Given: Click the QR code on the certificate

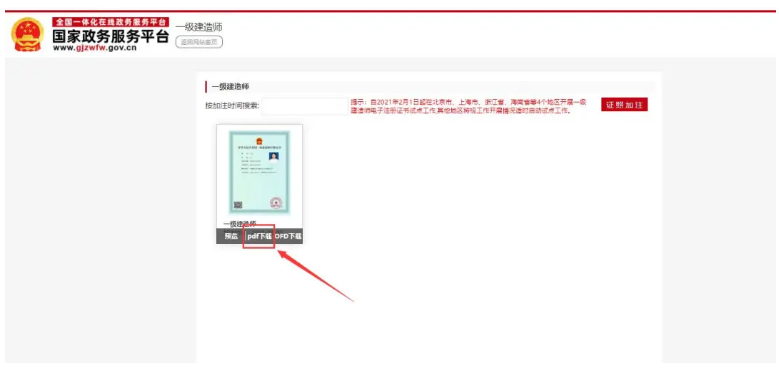Looking at the screenshot, I should (238, 205).
